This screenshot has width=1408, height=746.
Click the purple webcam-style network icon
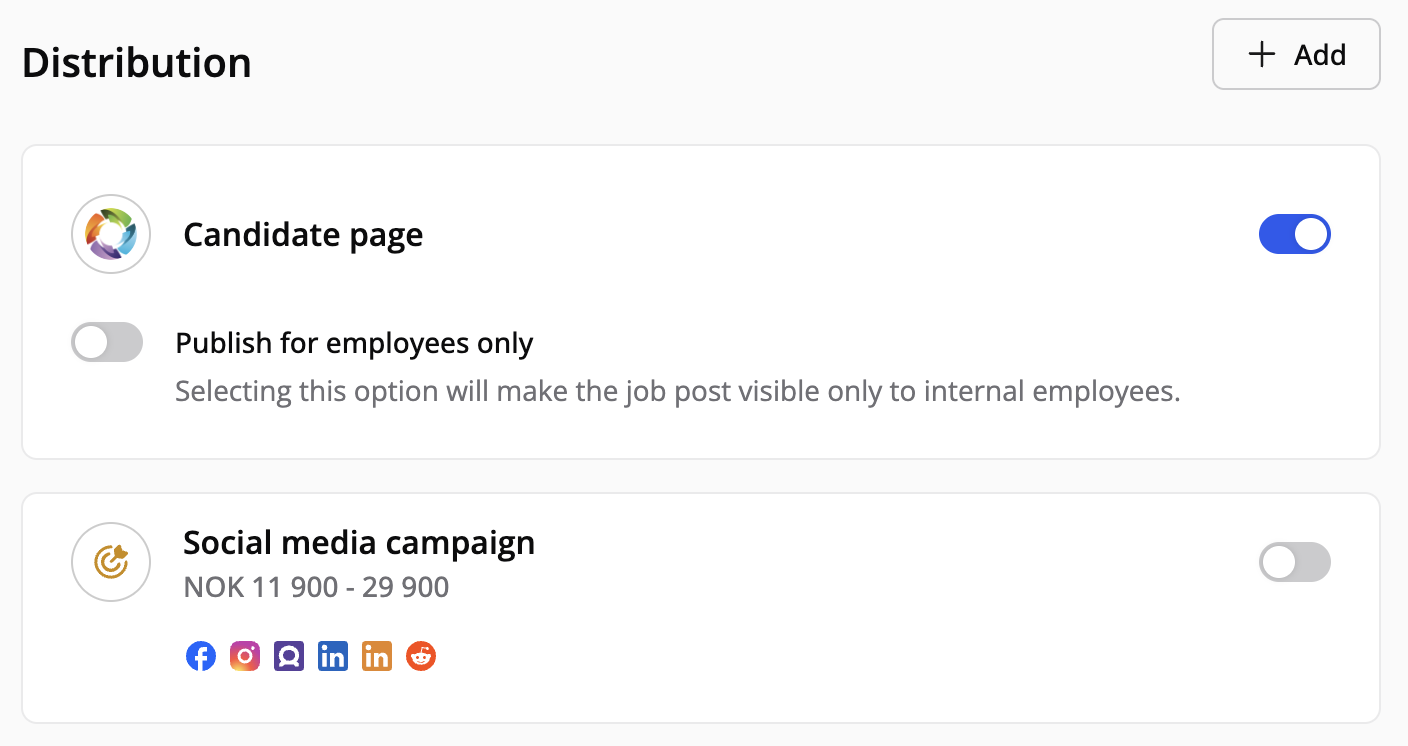point(289,657)
